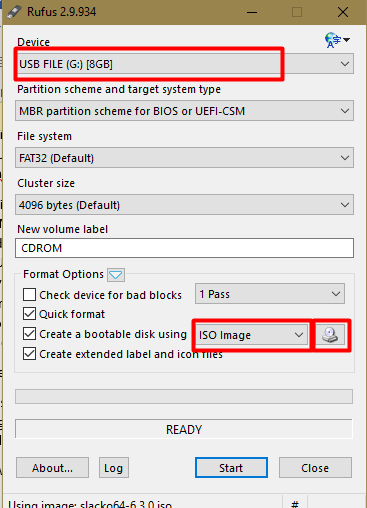
Task: Open the ISO Image boot type dropdown
Action: pyautogui.click(x=251, y=335)
